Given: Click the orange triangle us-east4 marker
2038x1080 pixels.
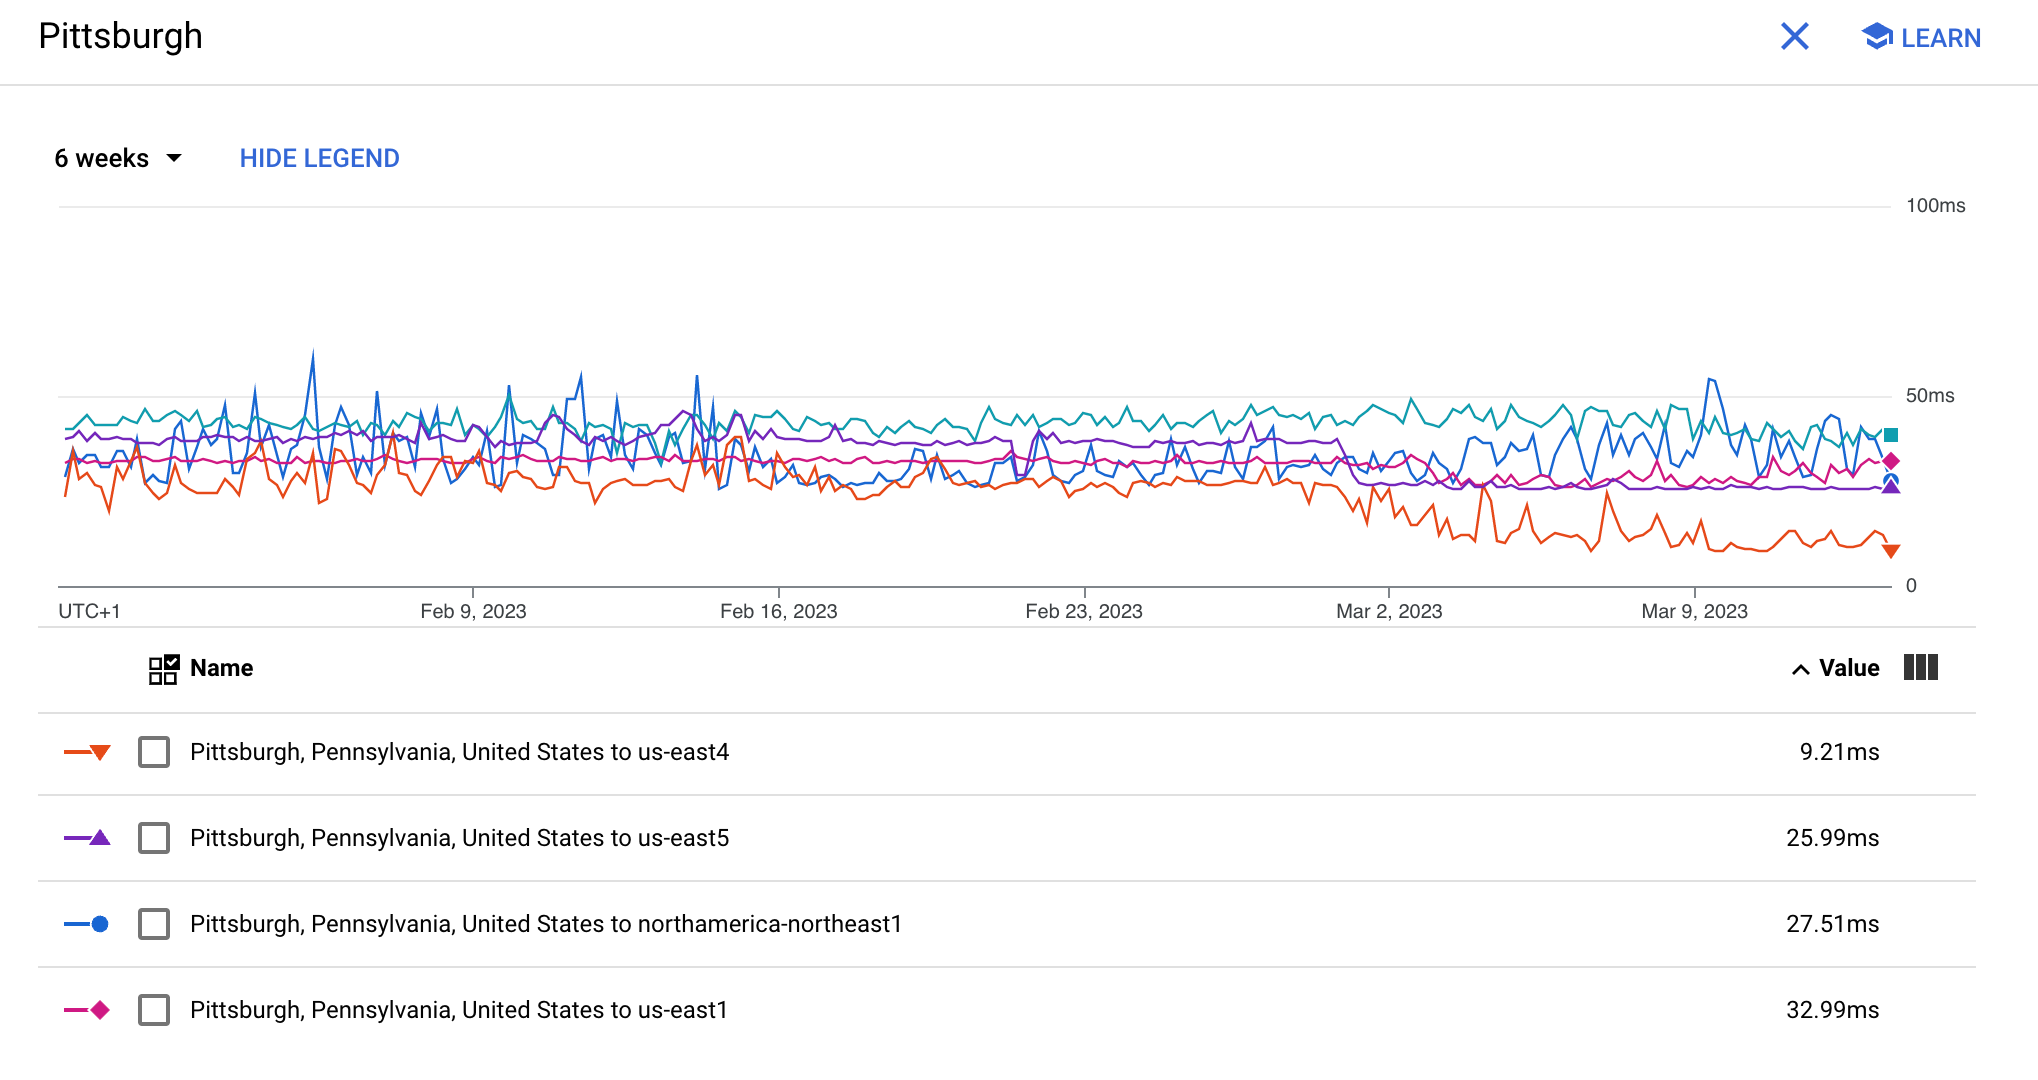Looking at the screenshot, I should click(x=99, y=752).
